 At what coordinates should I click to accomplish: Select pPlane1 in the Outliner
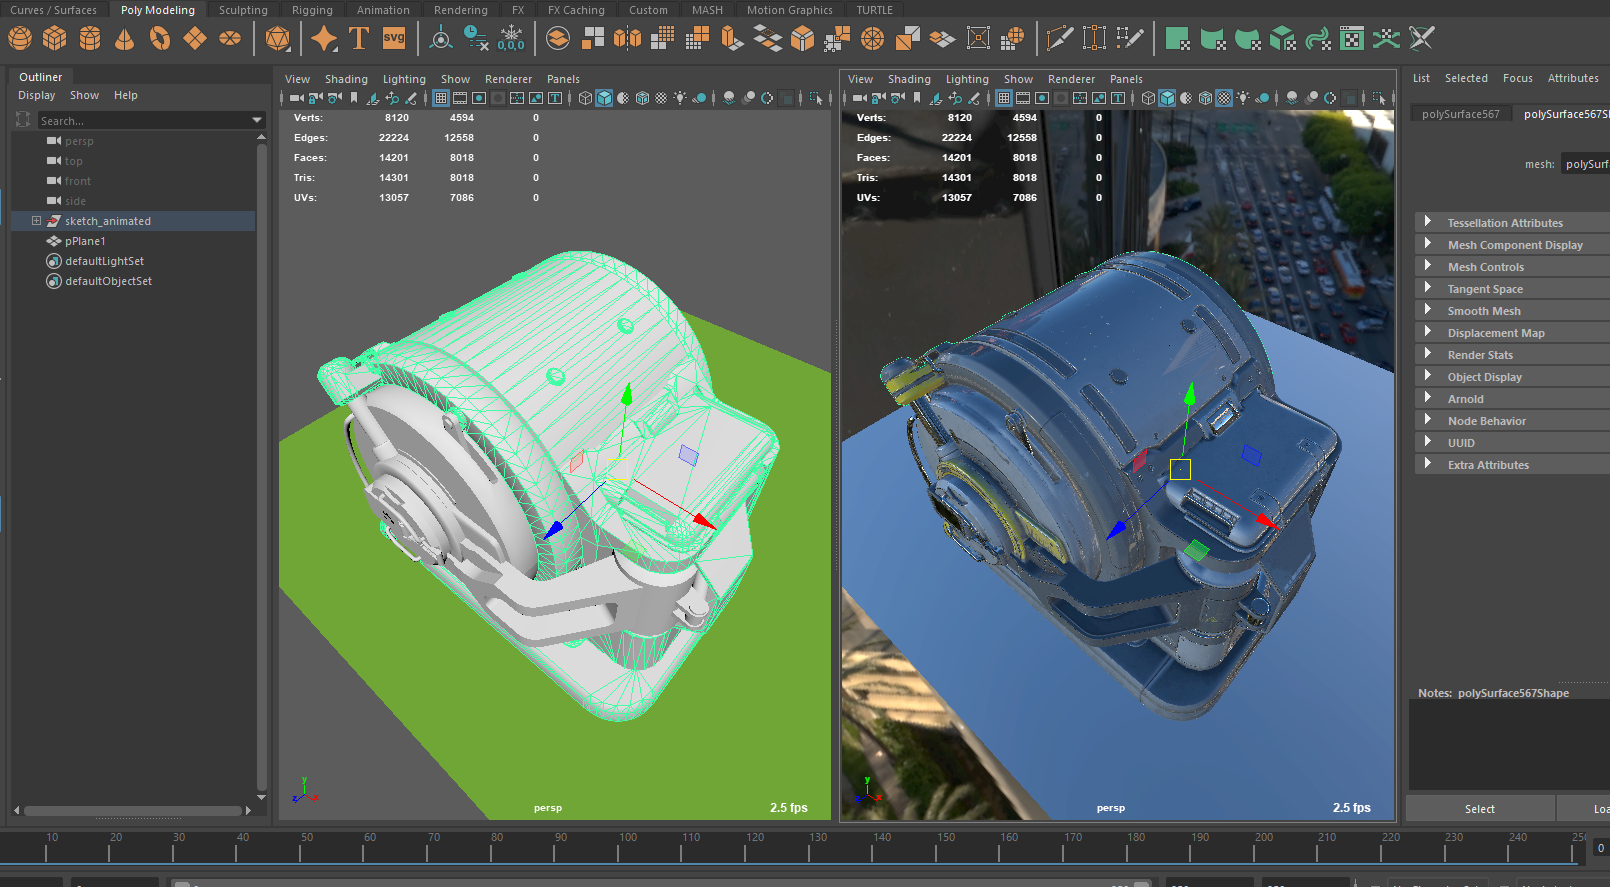click(x=85, y=241)
